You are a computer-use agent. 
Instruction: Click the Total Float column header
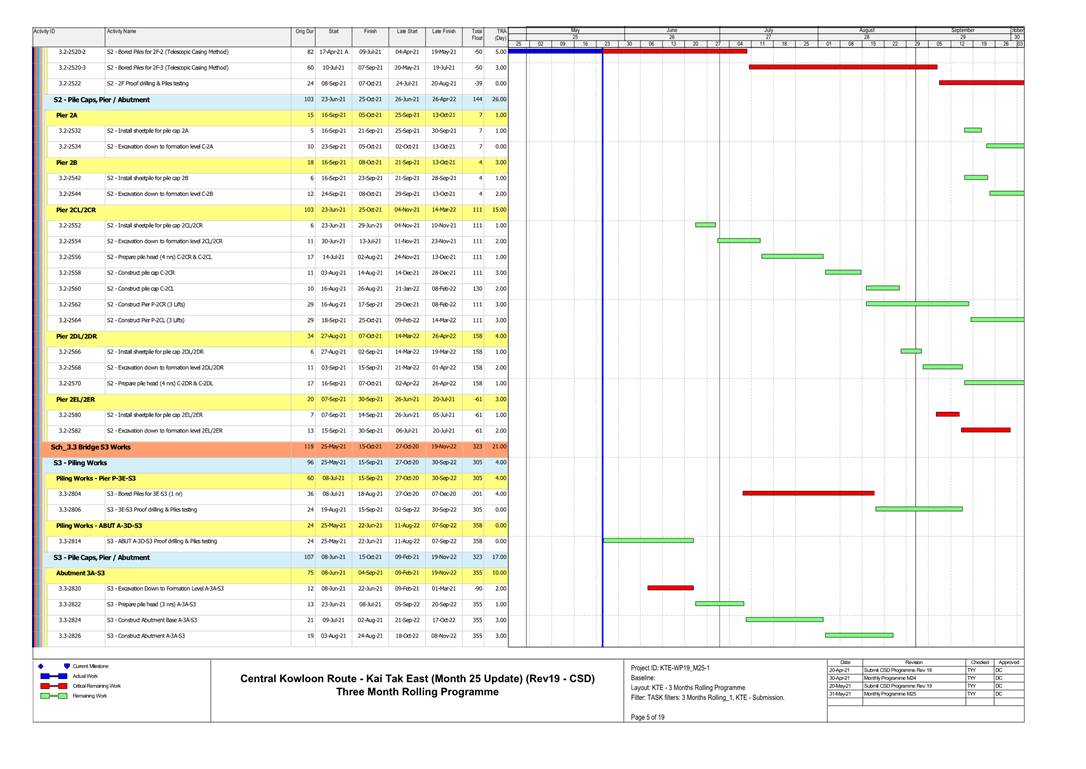click(477, 36)
